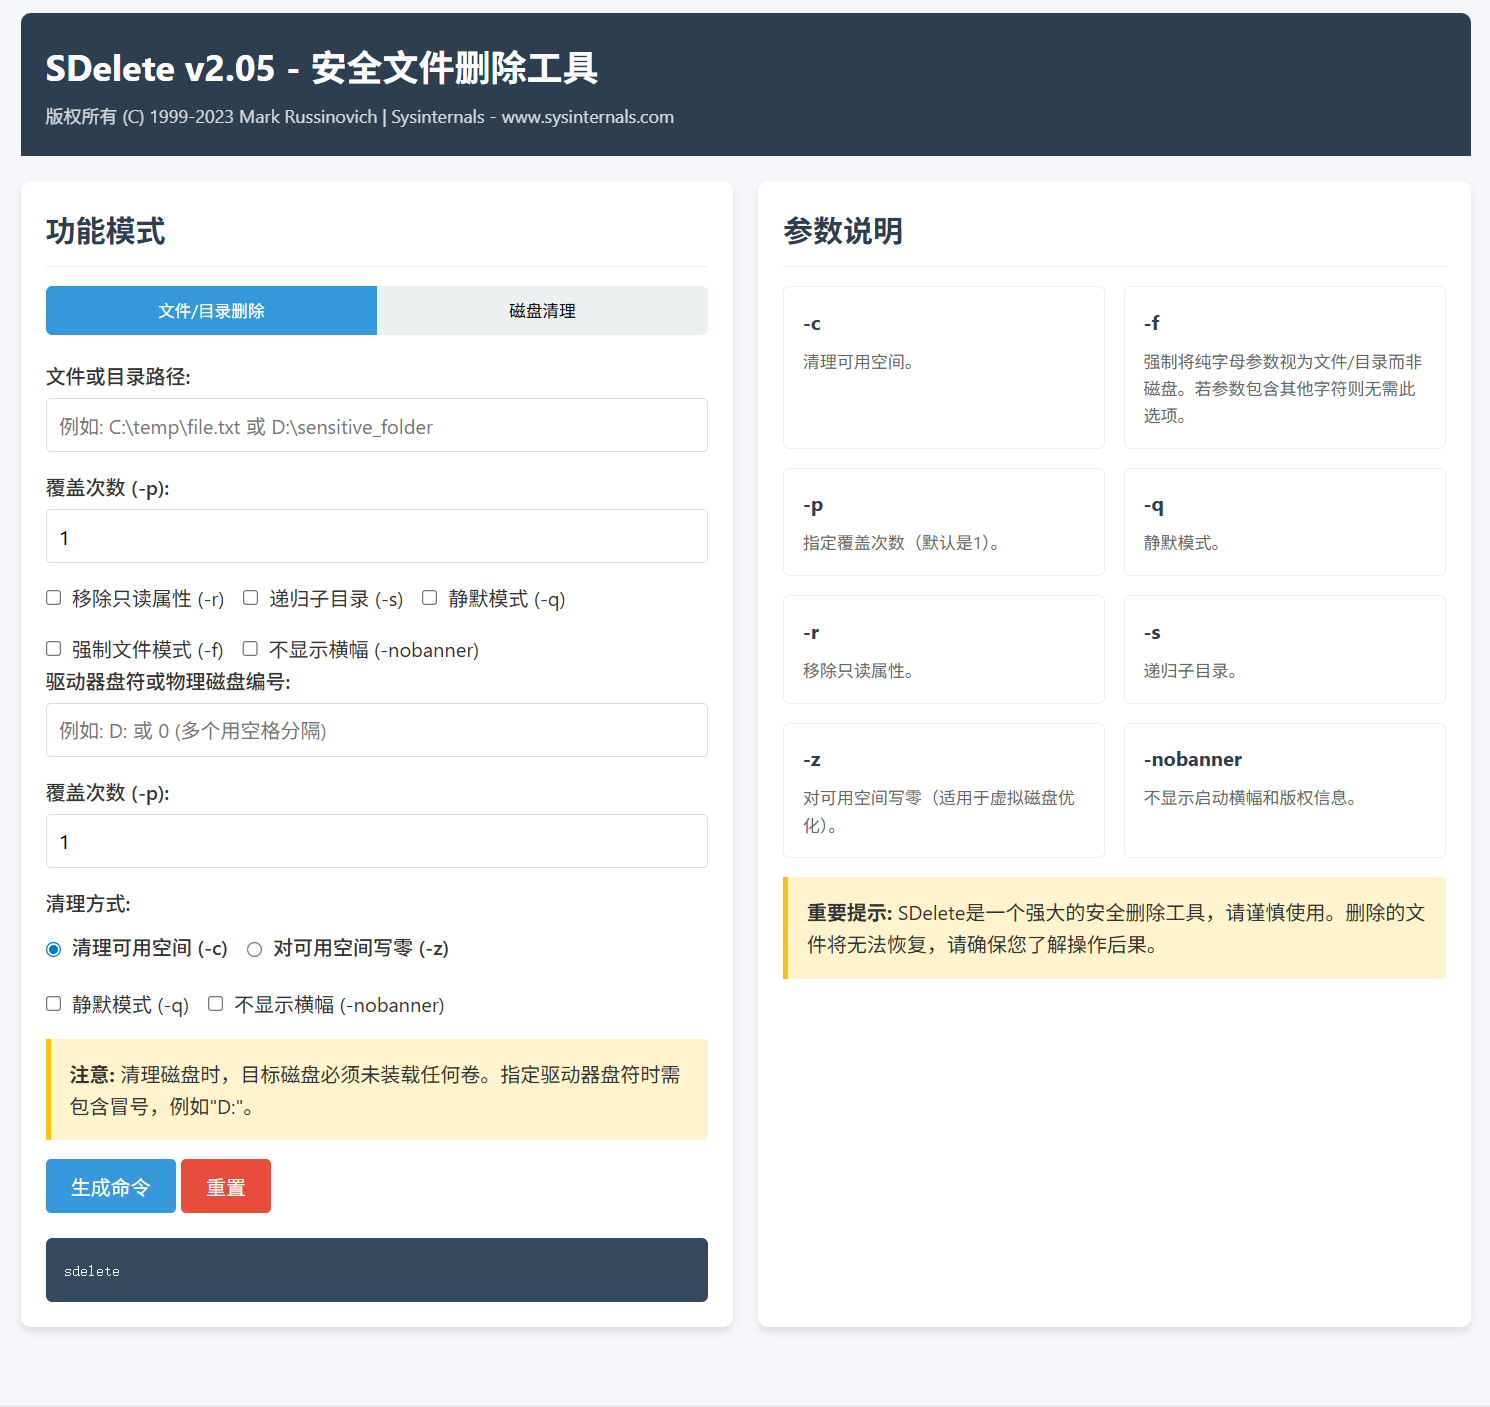Tick 不显示横幅 beside 强制文件模式

tap(251, 649)
